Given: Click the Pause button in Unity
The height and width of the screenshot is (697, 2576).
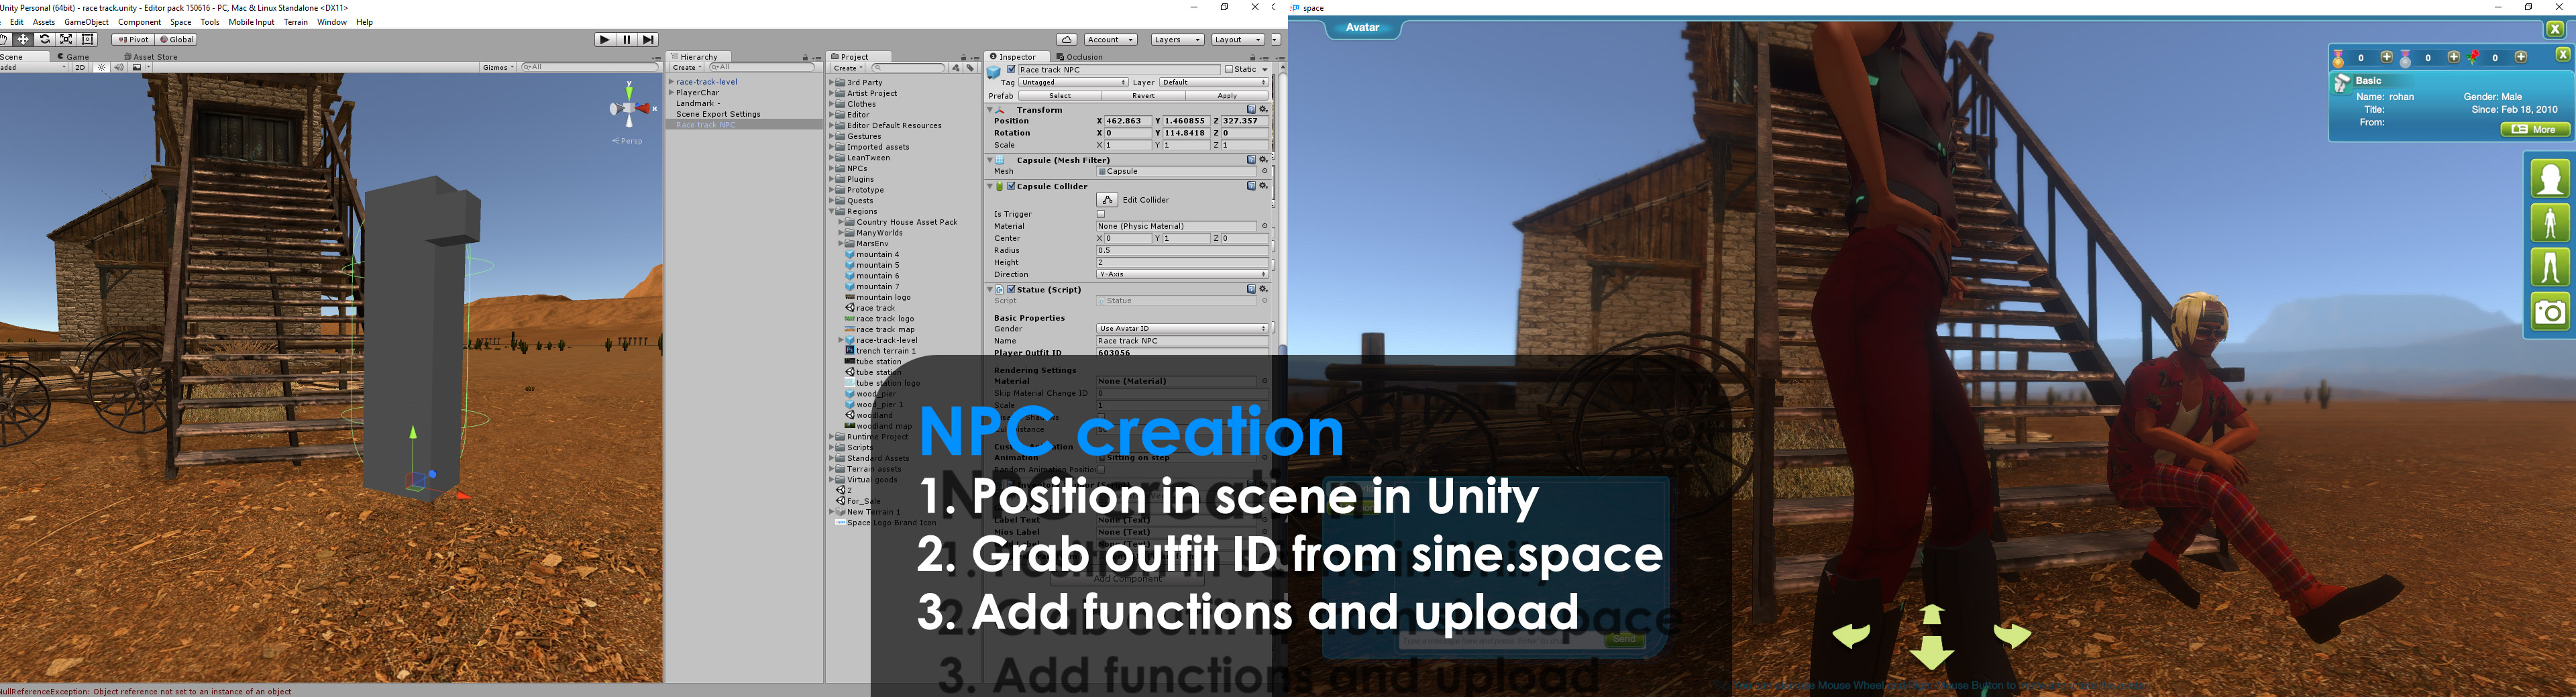Looking at the screenshot, I should (x=627, y=39).
